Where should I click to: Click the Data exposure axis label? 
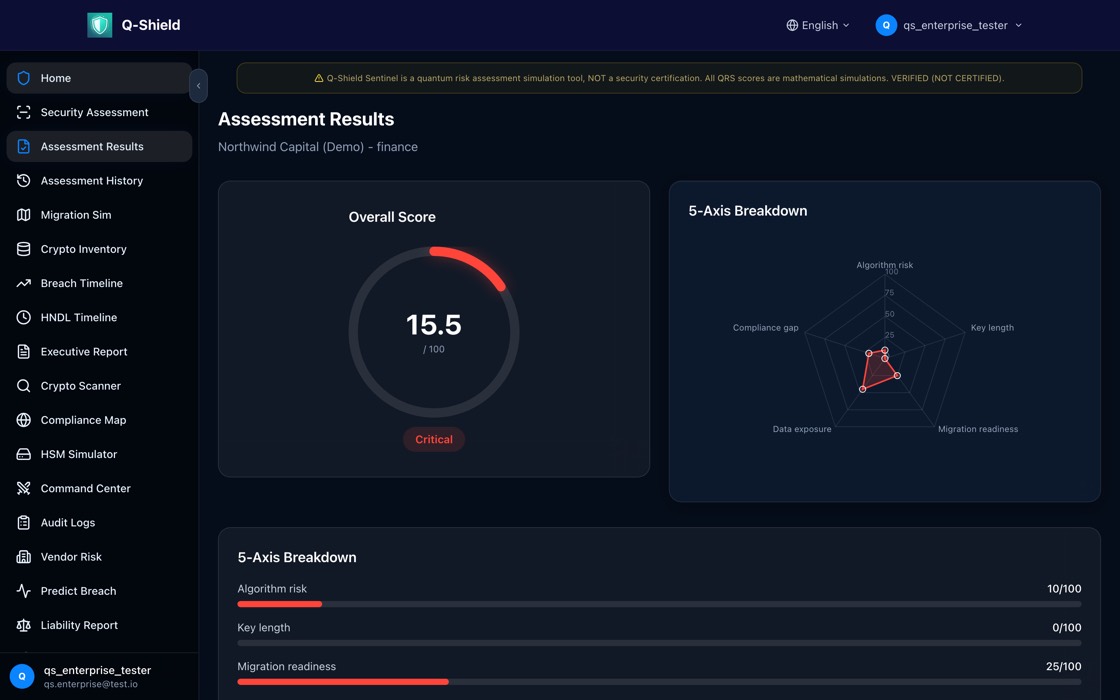[x=802, y=429]
